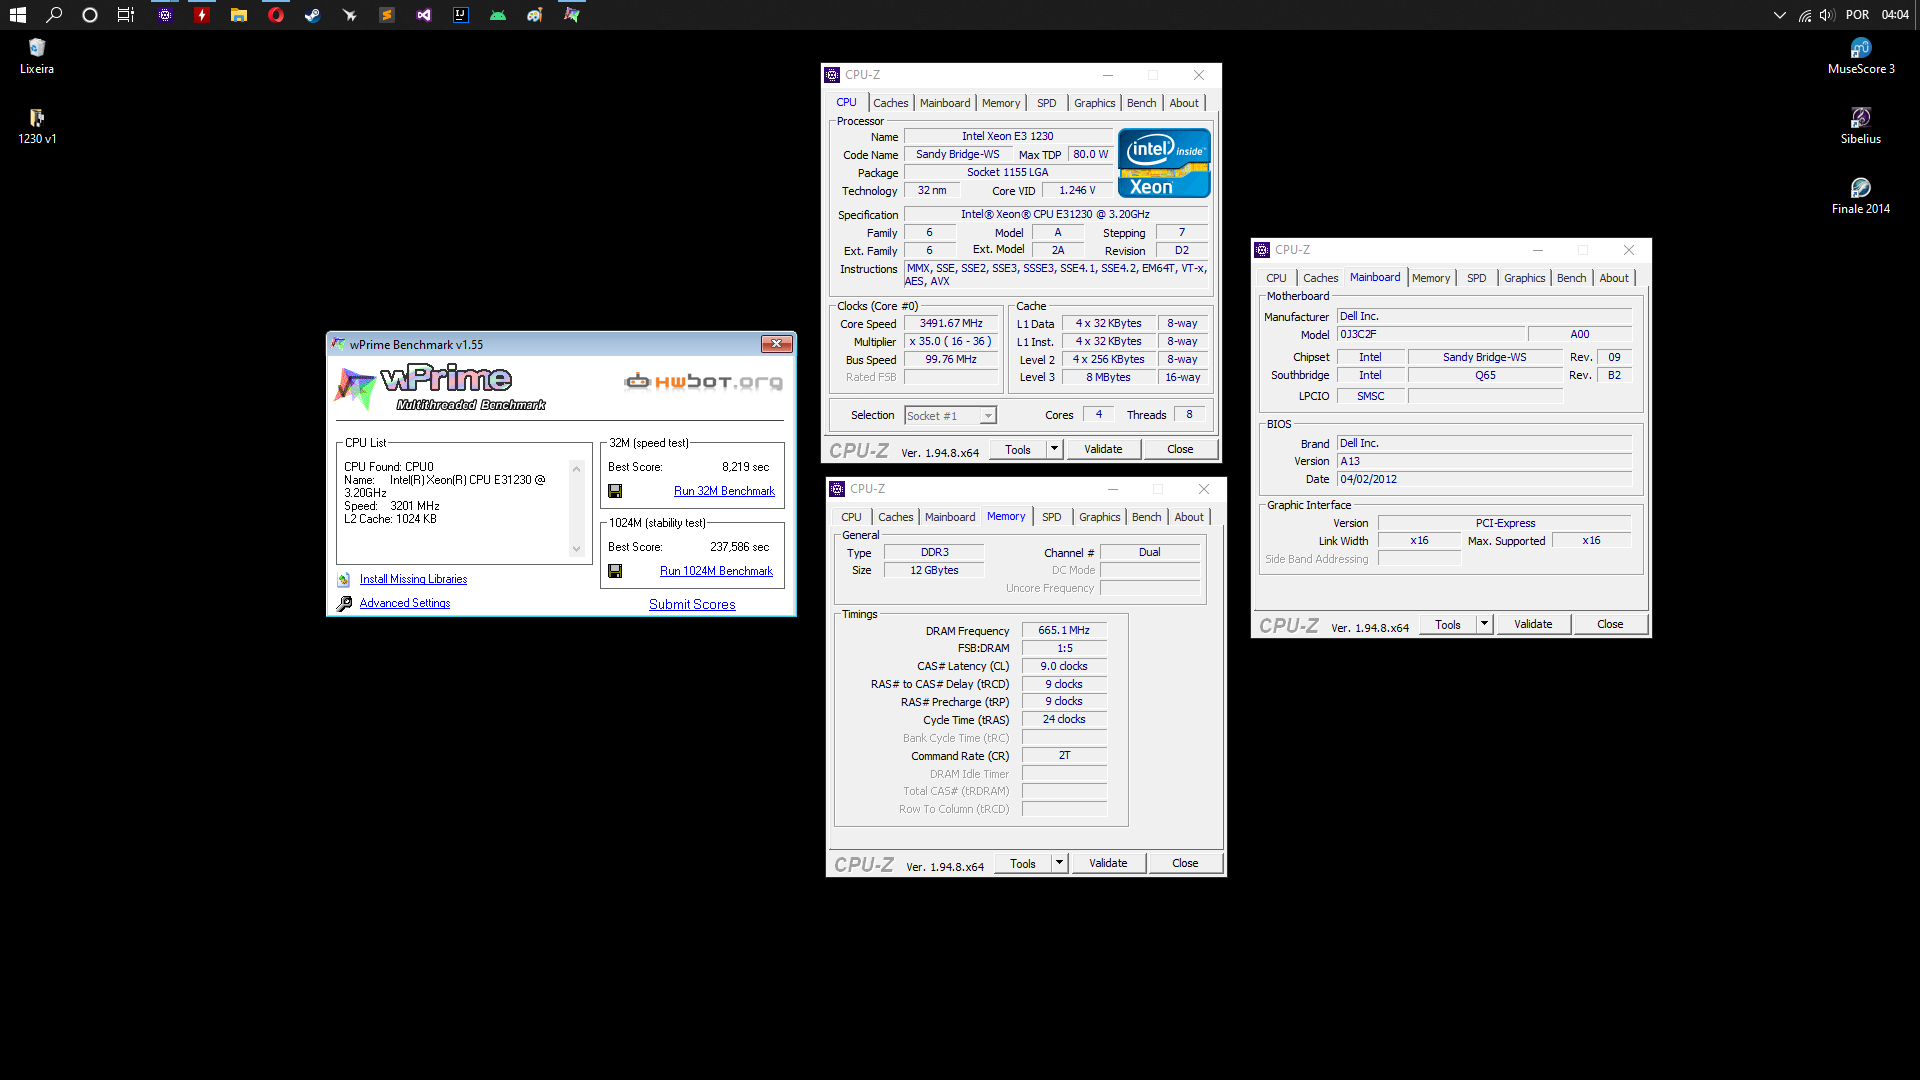Open Memory tab in Mainboard window
This screenshot has height=1080, width=1920.
(x=1431, y=278)
